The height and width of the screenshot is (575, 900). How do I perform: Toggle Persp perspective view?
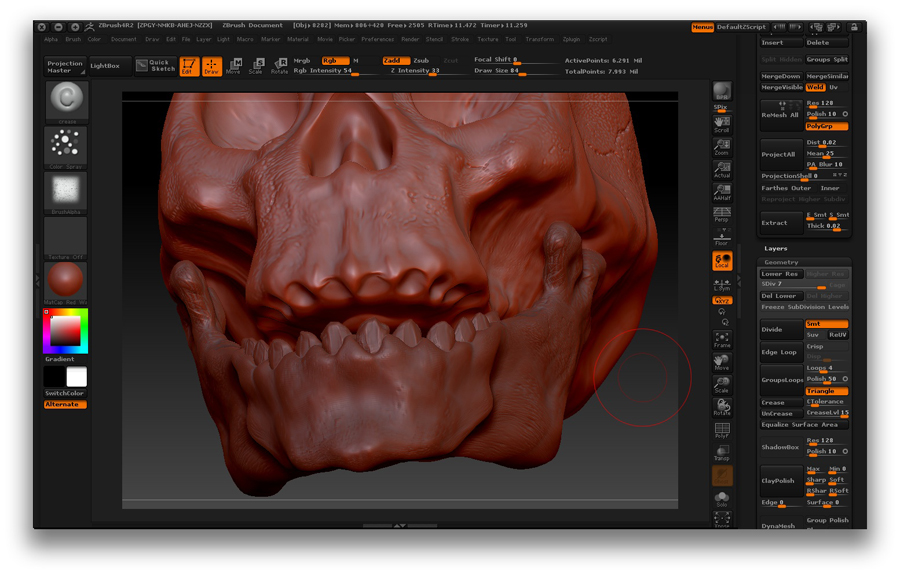point(721,215)
